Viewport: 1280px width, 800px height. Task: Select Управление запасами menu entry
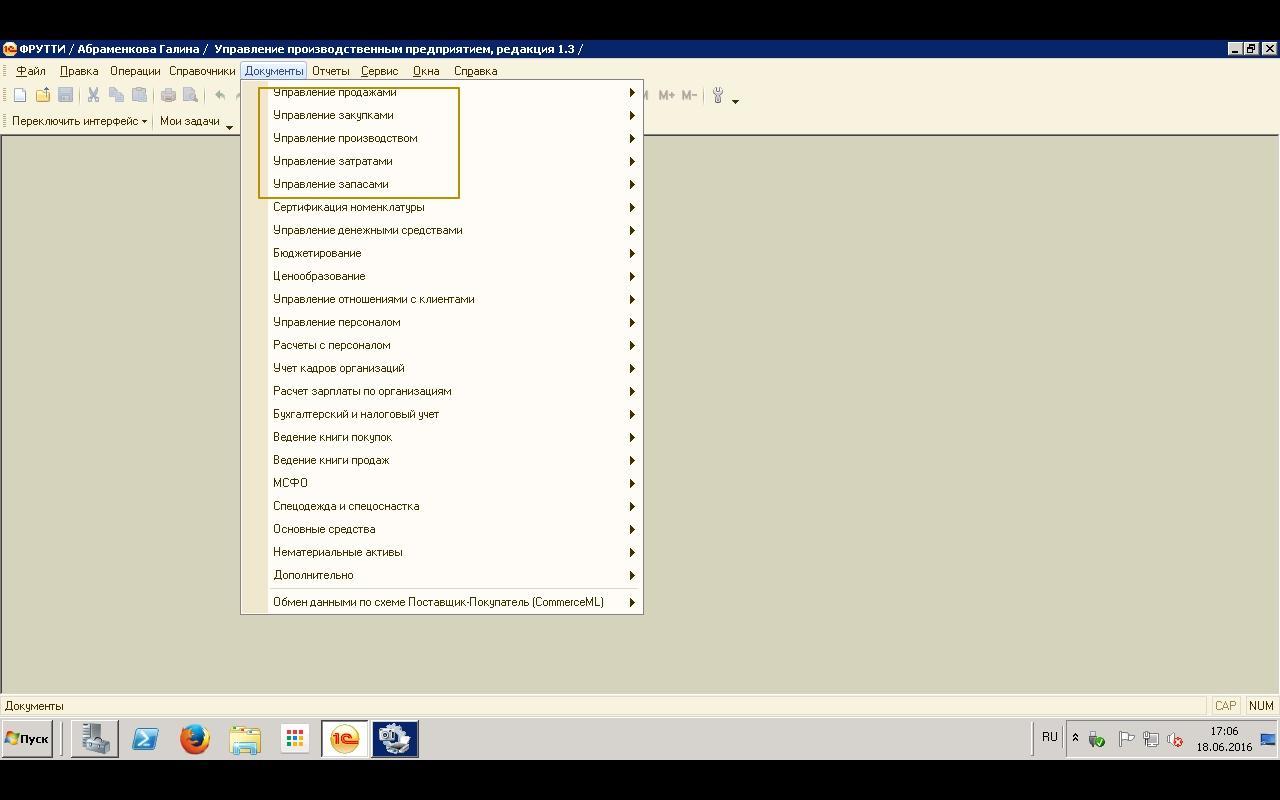442,184
